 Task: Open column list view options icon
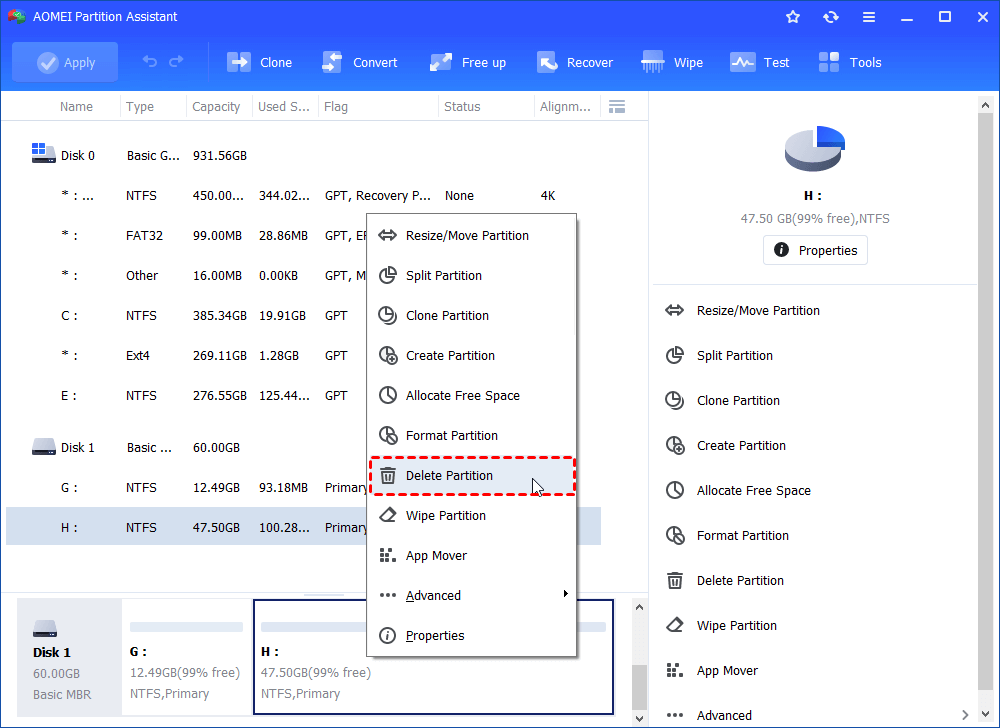(617, 106)
